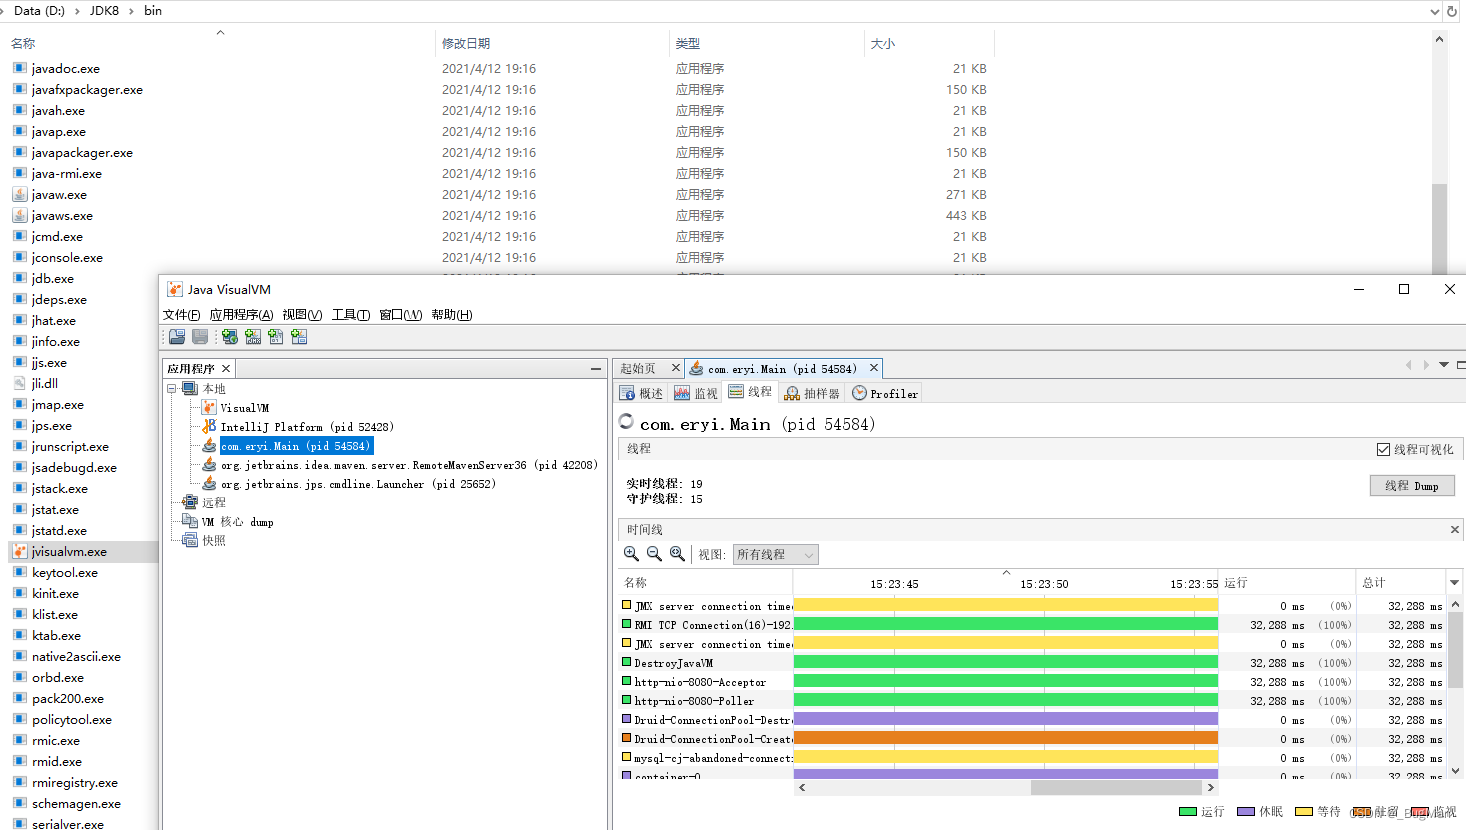Click the Java VisualVM title bar icon

click(175, 289)
